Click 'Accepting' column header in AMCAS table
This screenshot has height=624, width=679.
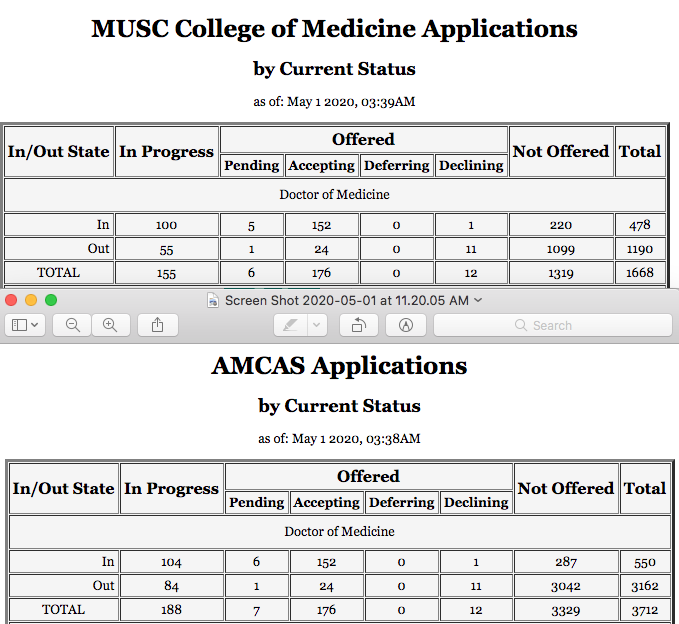point(327,502)
